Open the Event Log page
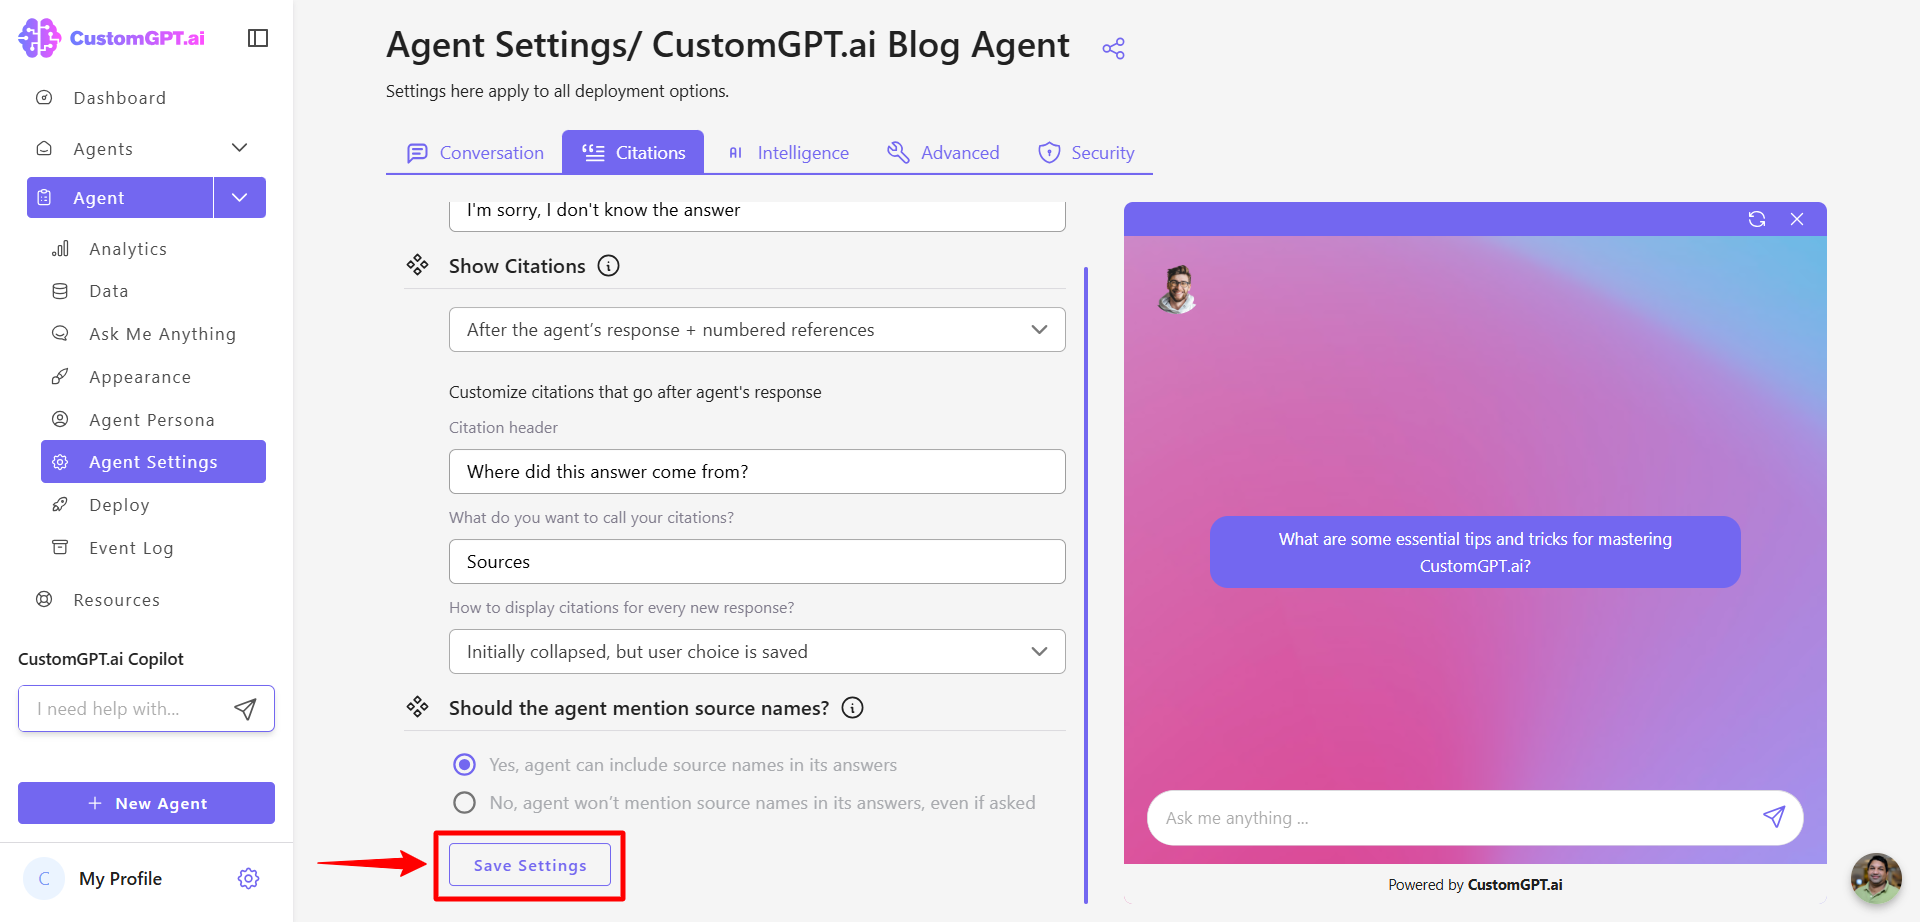This screenshot has height=922, width=1920. point(131,548)
